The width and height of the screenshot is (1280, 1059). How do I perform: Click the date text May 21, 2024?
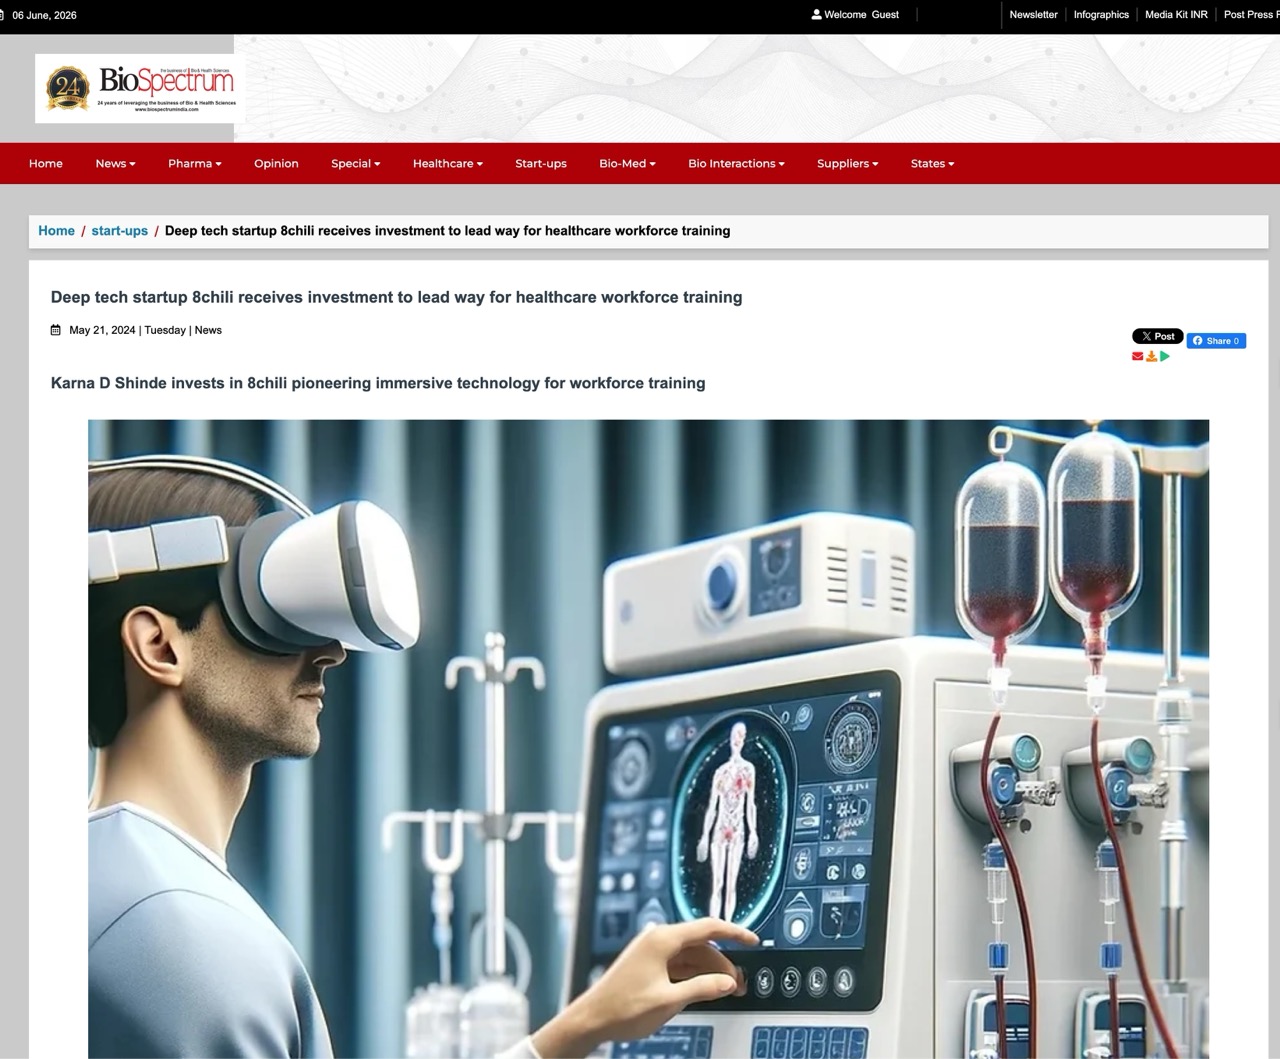point(102,330)
